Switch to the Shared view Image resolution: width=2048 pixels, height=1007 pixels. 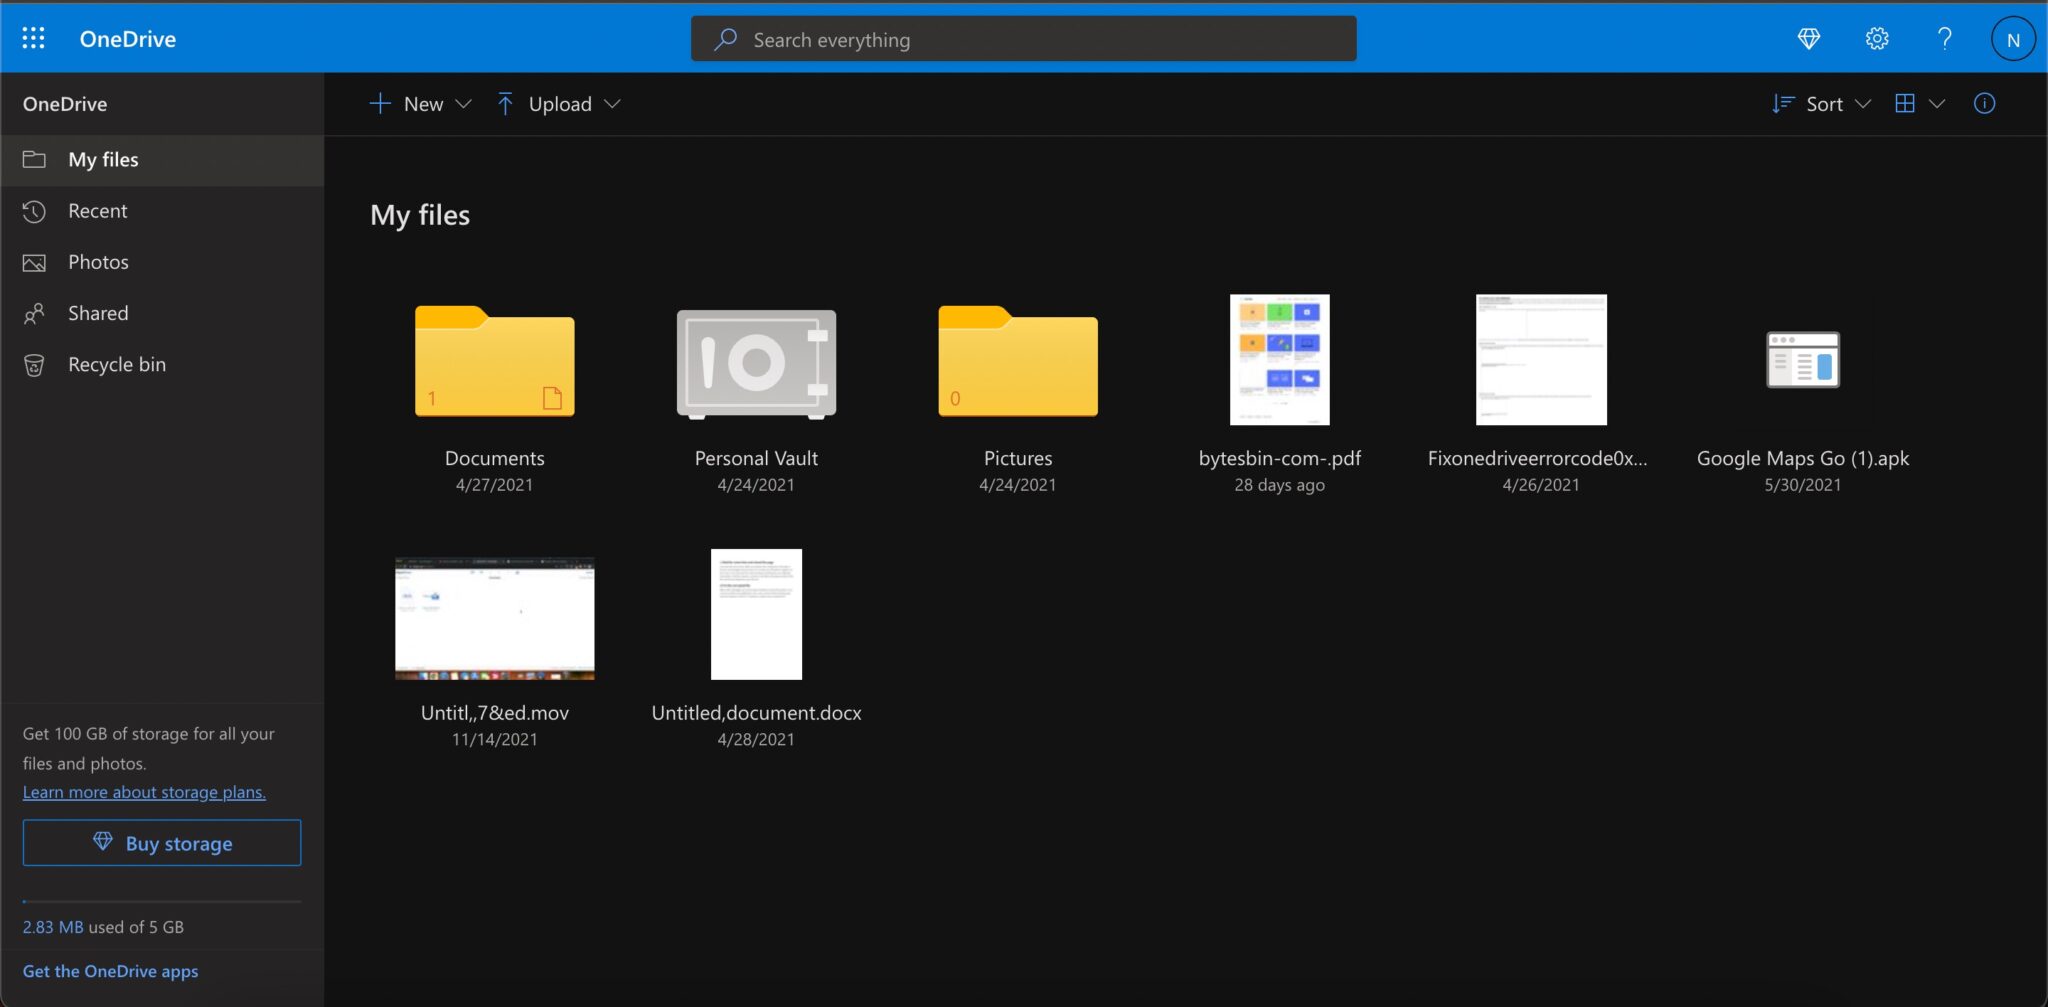tap(98, 312)
